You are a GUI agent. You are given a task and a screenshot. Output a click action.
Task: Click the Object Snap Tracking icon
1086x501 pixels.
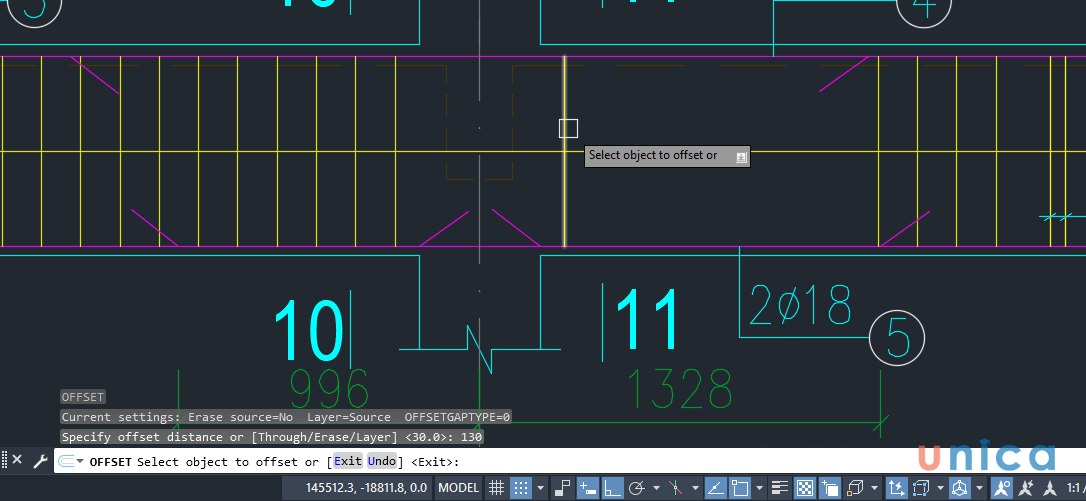coord(716,488)
